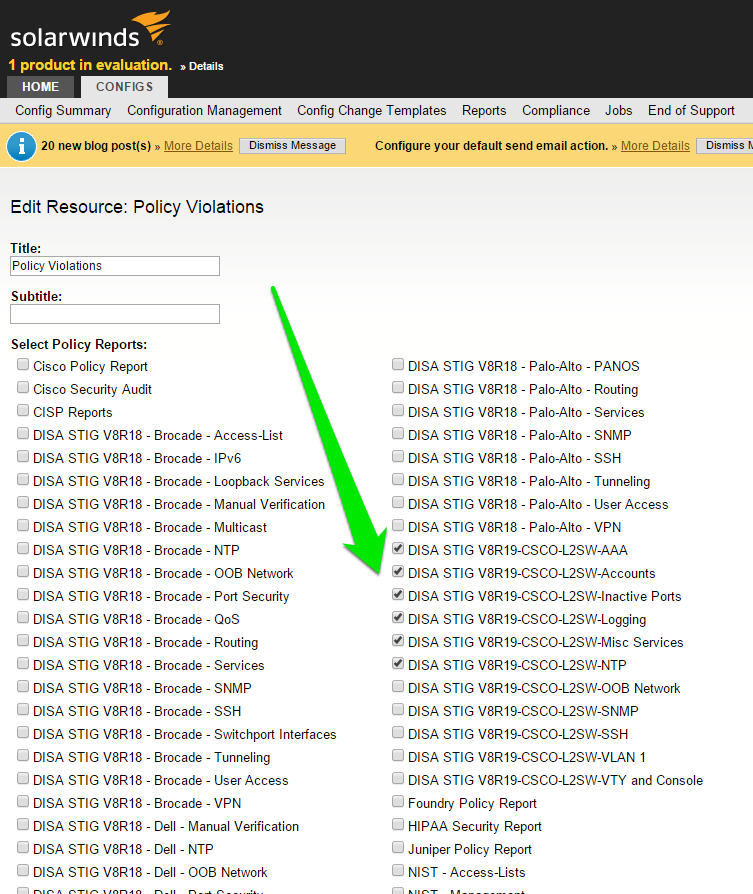The width and height of the screenshot is (753, 894).
Task: Uncheck CSCO-L2SW-AAA report
Action: click(398, 548)
